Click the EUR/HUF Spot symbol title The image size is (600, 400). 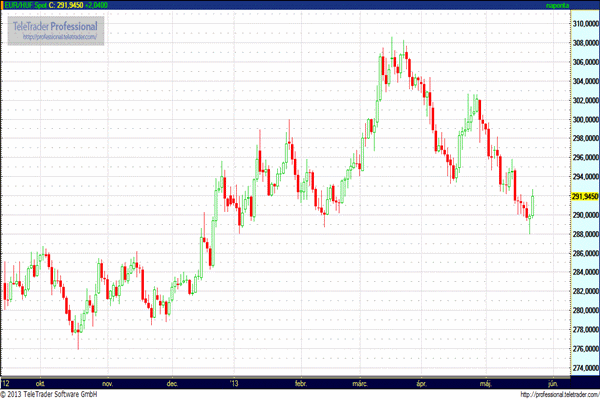pyautogui.click(x=24, y=5)
